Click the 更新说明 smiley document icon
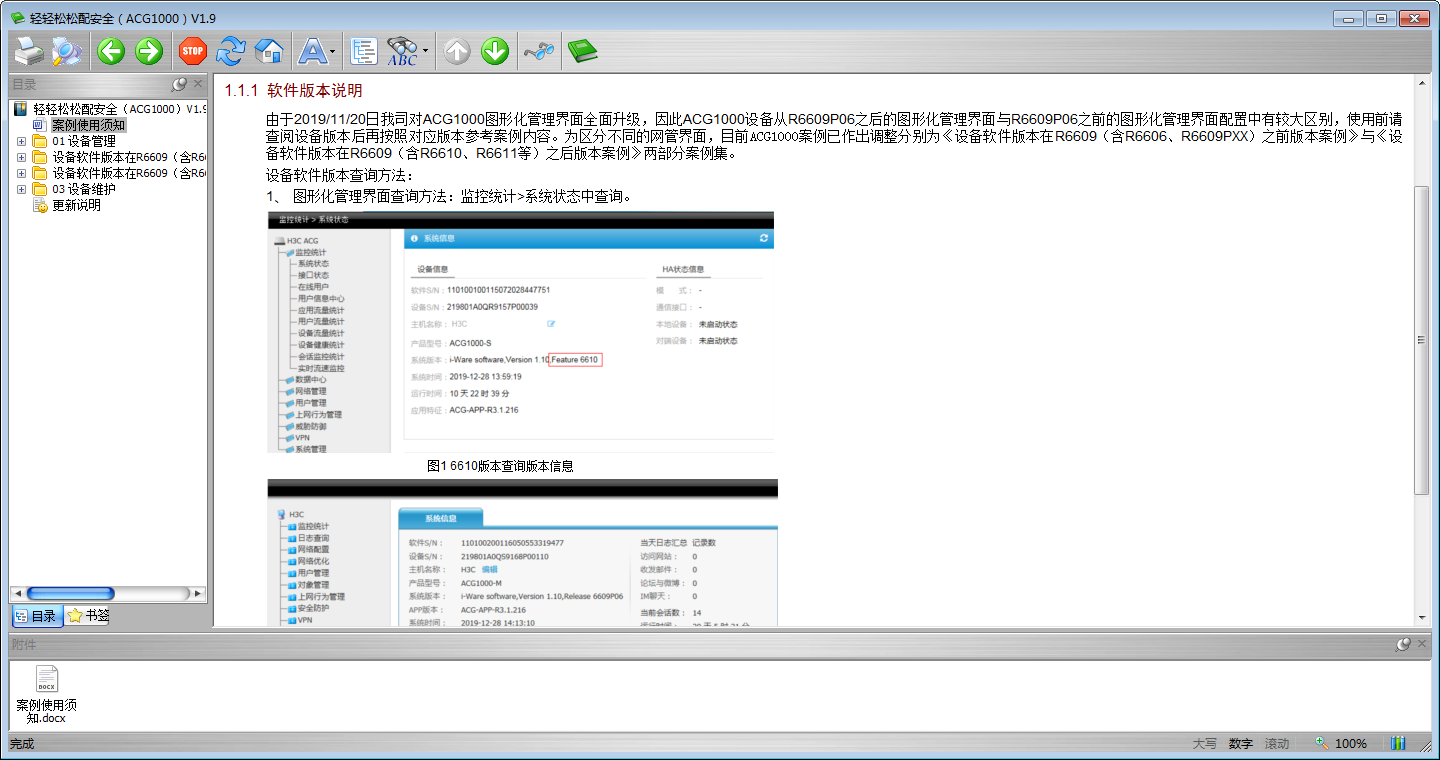The width and height of the screenshot is (1440, 760). coord(40,205)
